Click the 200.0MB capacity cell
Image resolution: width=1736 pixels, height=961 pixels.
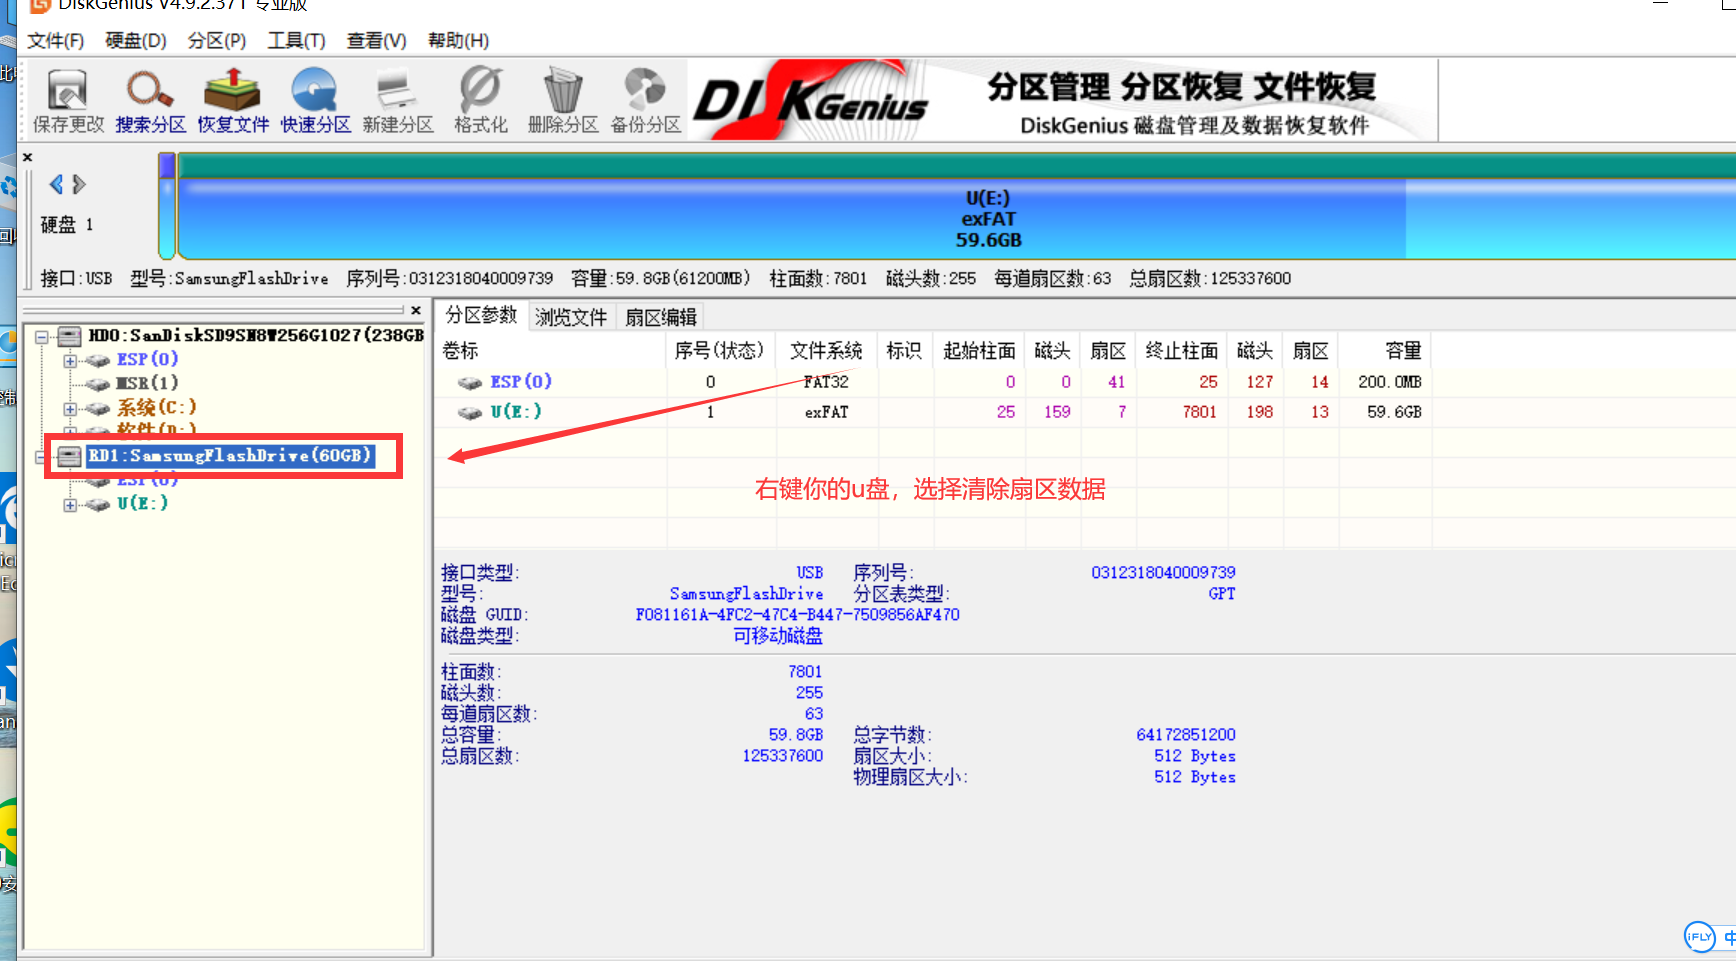tap(1390, 382)
